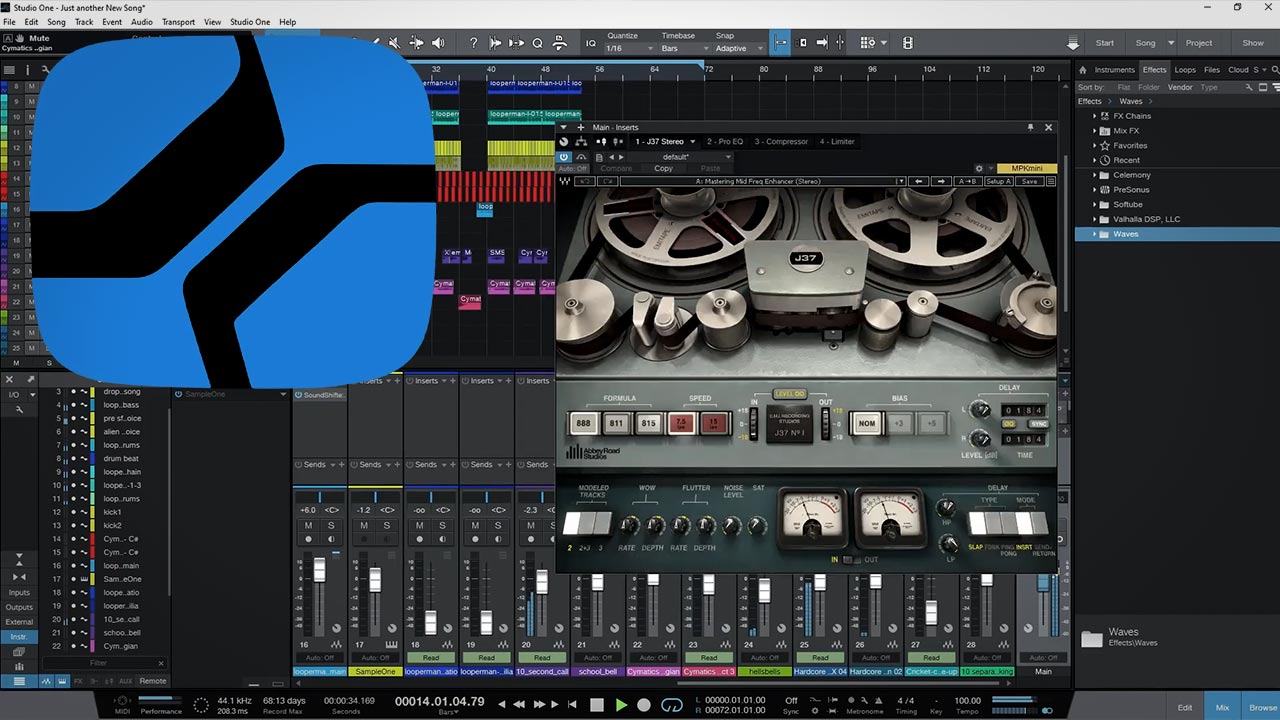Solo mixer channel 17

[x=387, y=525]
